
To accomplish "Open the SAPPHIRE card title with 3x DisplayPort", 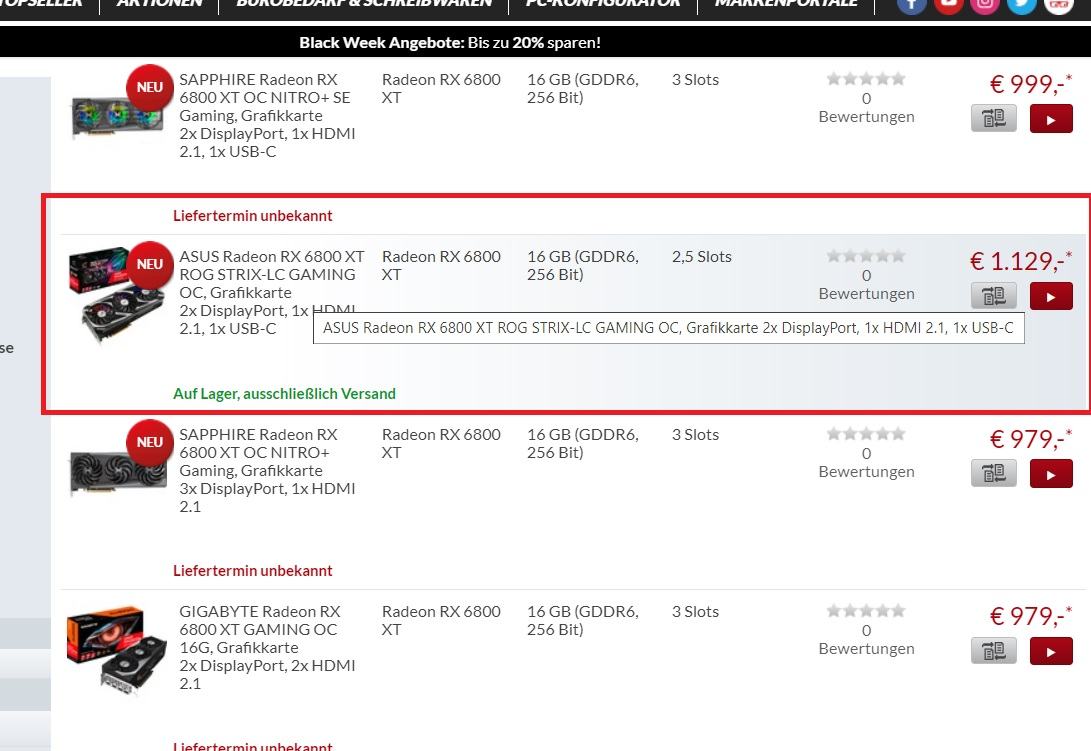I will pyautogui.click(x=267, y=471).
